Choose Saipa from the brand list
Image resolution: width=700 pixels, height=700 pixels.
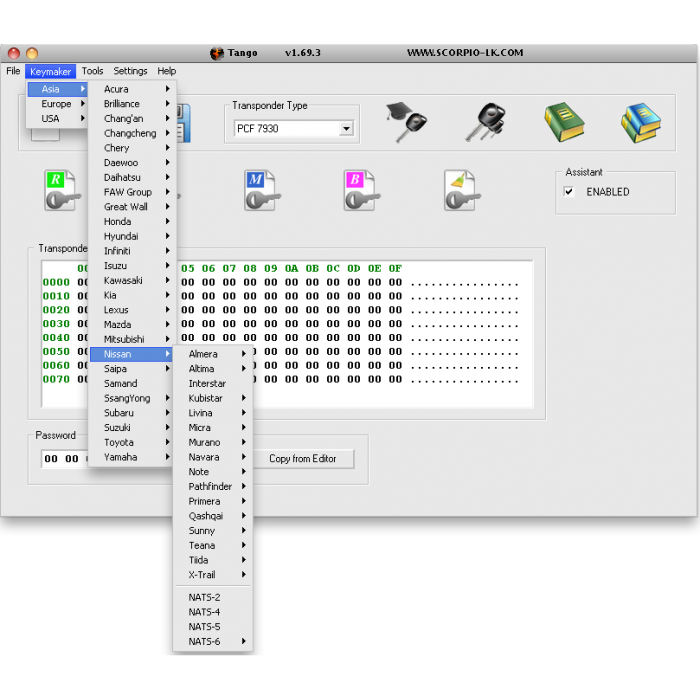tap(131, 369)
